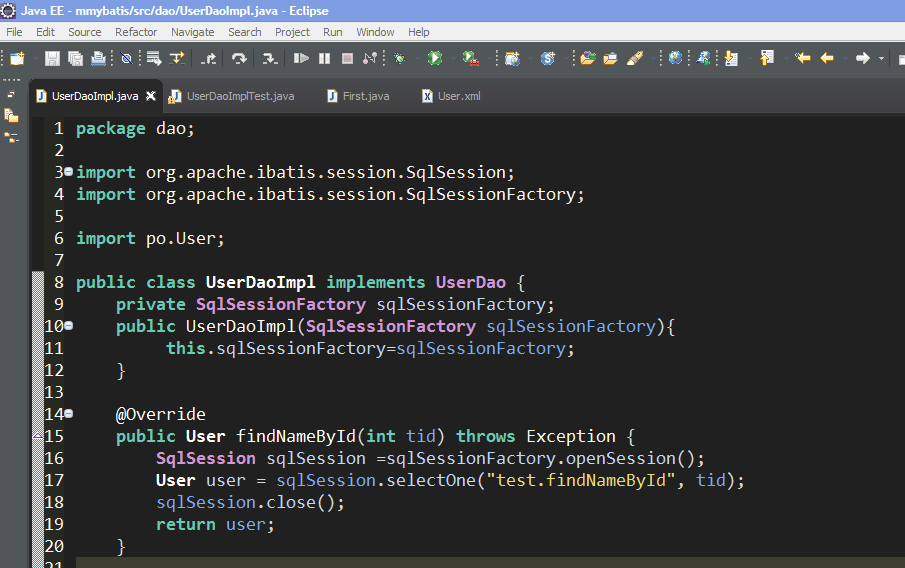Open External Tools dropdown arrow
Image resolution: width=905 pixels, height=568 pixels.
coord(488,58)
